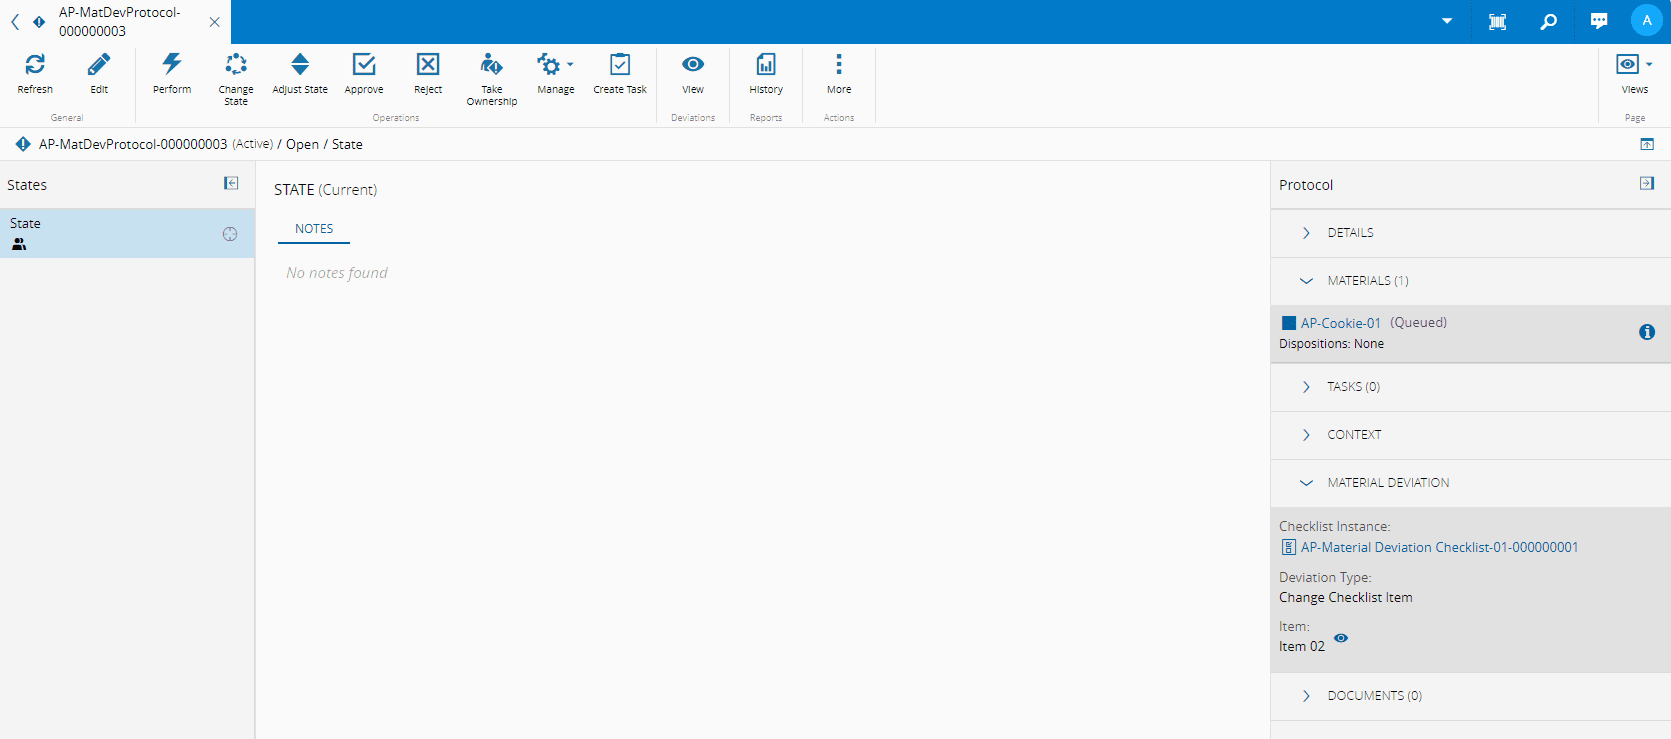Collapse the Protocol side panel
Image resolution: width=1671 pixels, height=739 pixels.
pos(1646,183)
